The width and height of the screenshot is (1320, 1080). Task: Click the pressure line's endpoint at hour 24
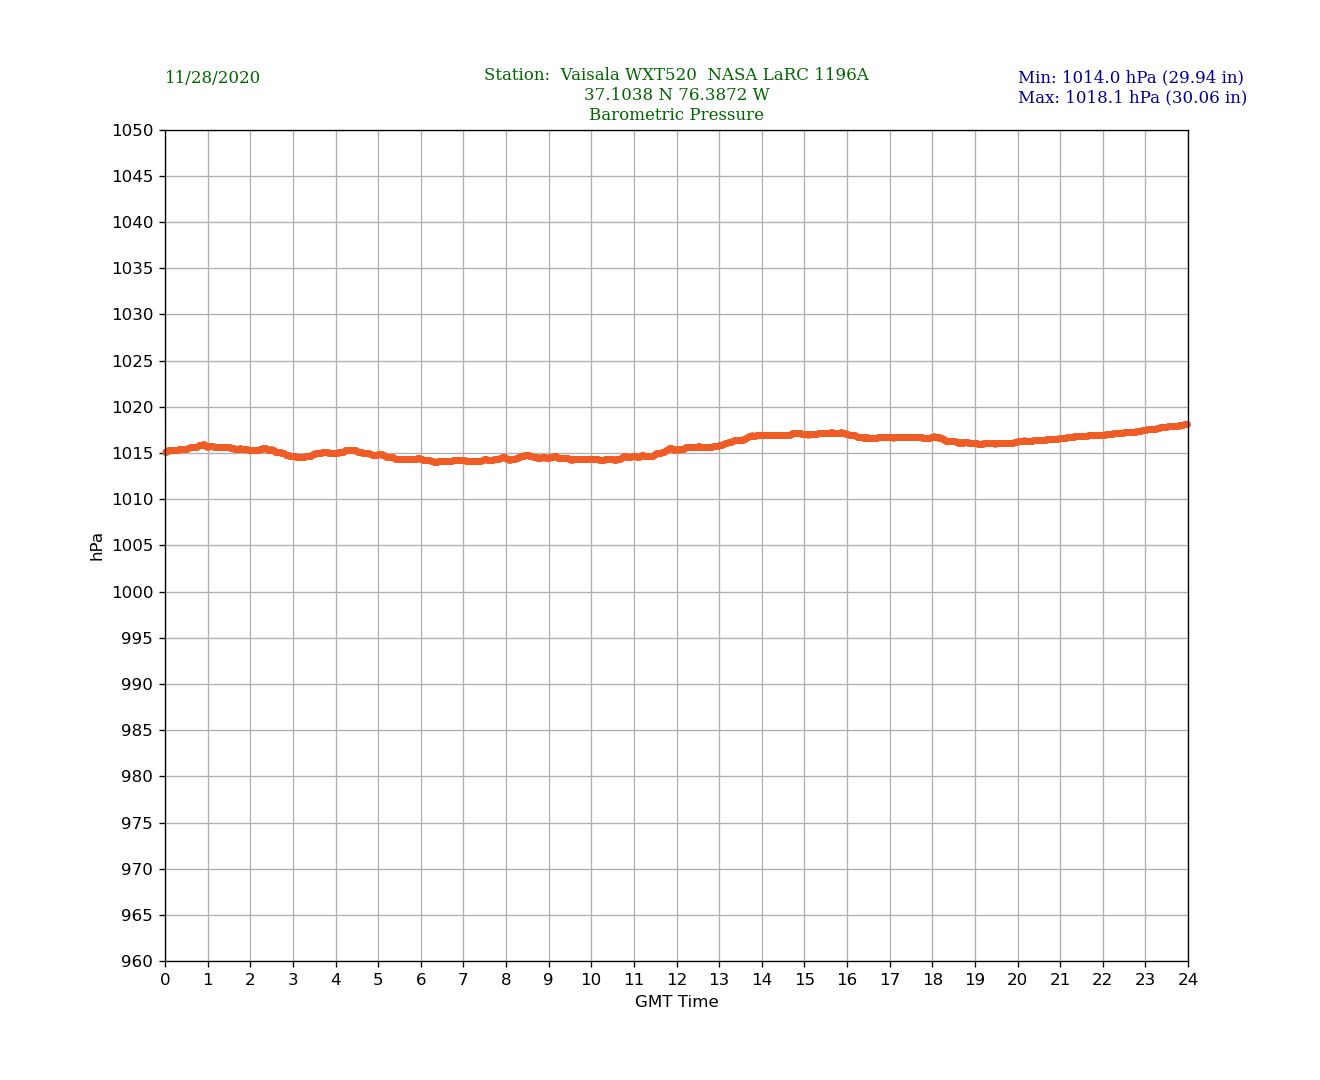[x=1187, y=425]
